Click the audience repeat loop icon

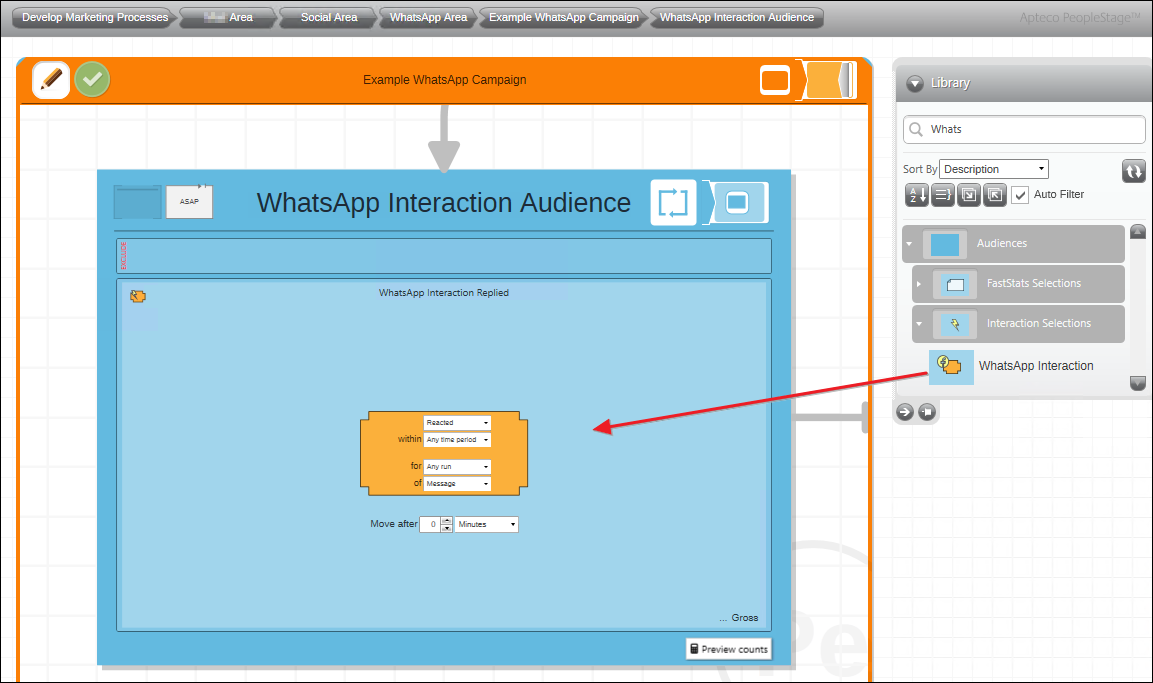673,202
